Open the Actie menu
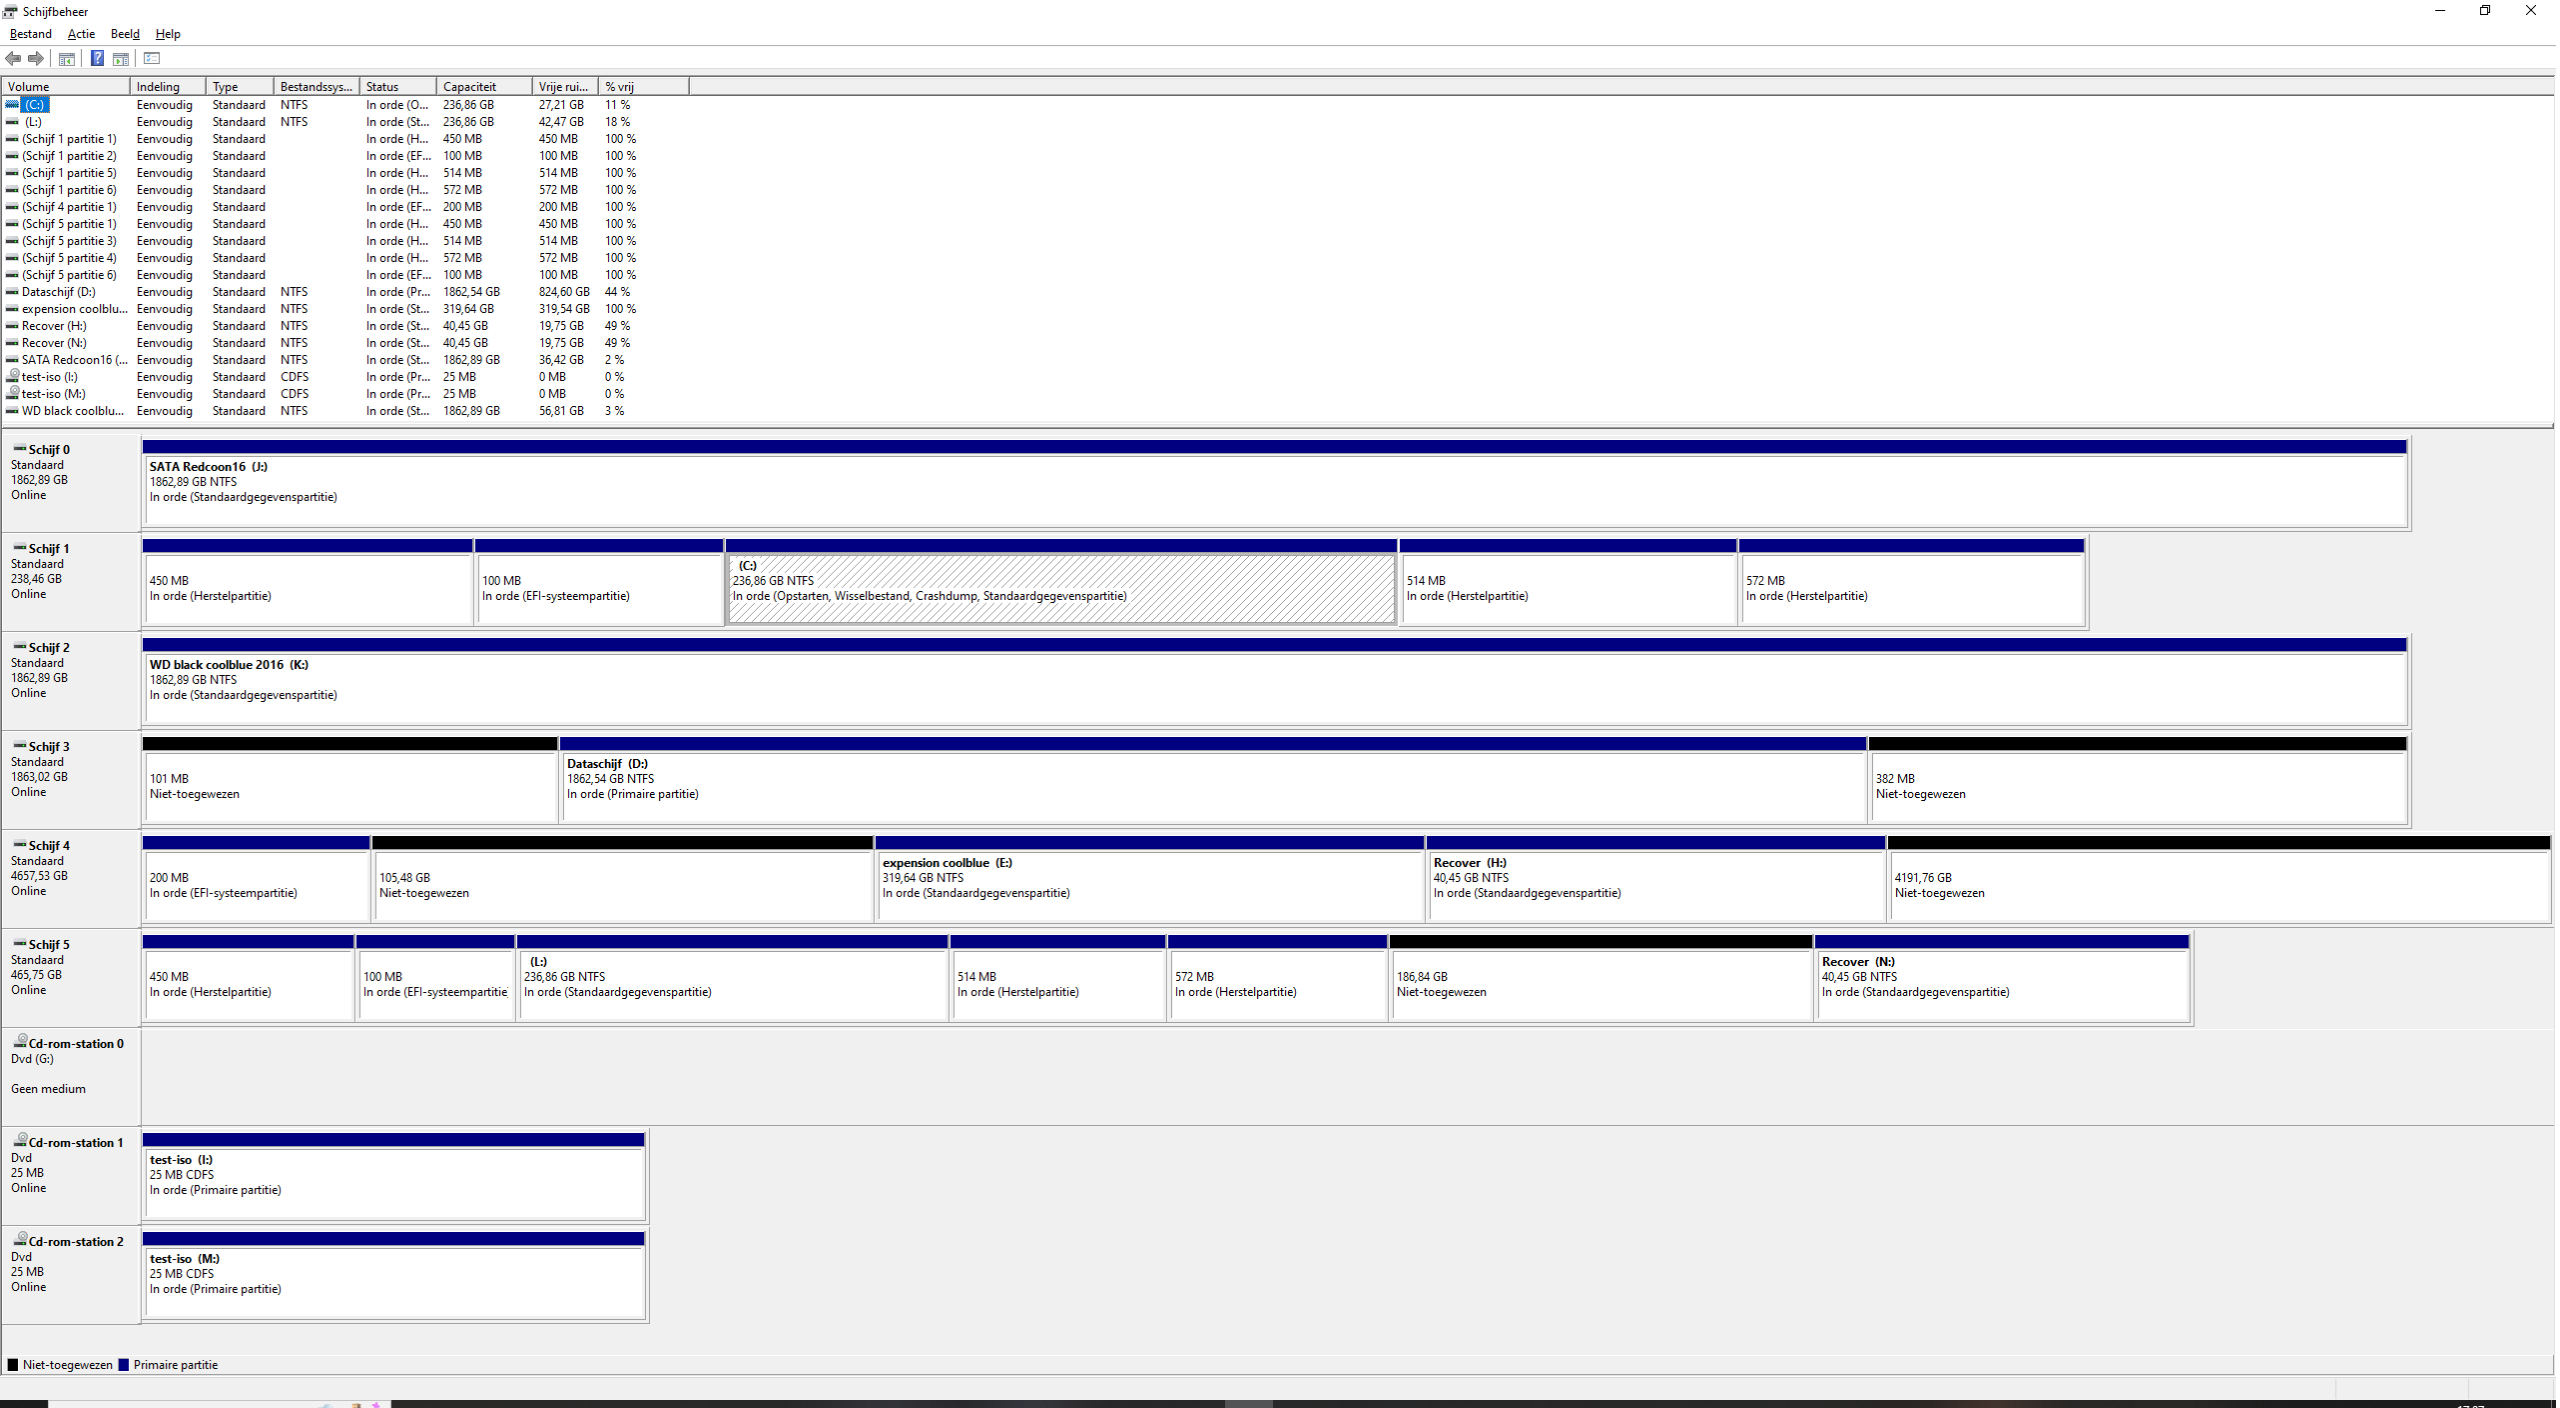Image resolution: width=2560 pixels, height=1408 pixels. tap(81, 34)
